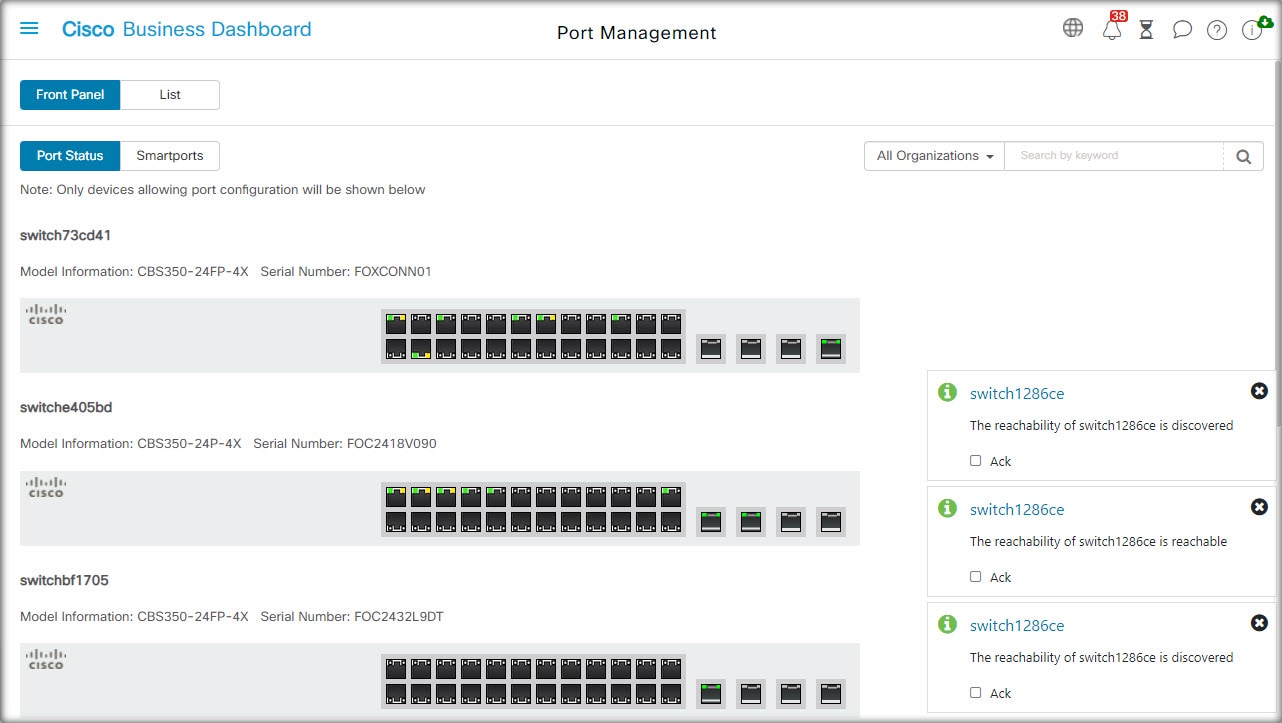Tick Ack on first discovered notification

976,461
